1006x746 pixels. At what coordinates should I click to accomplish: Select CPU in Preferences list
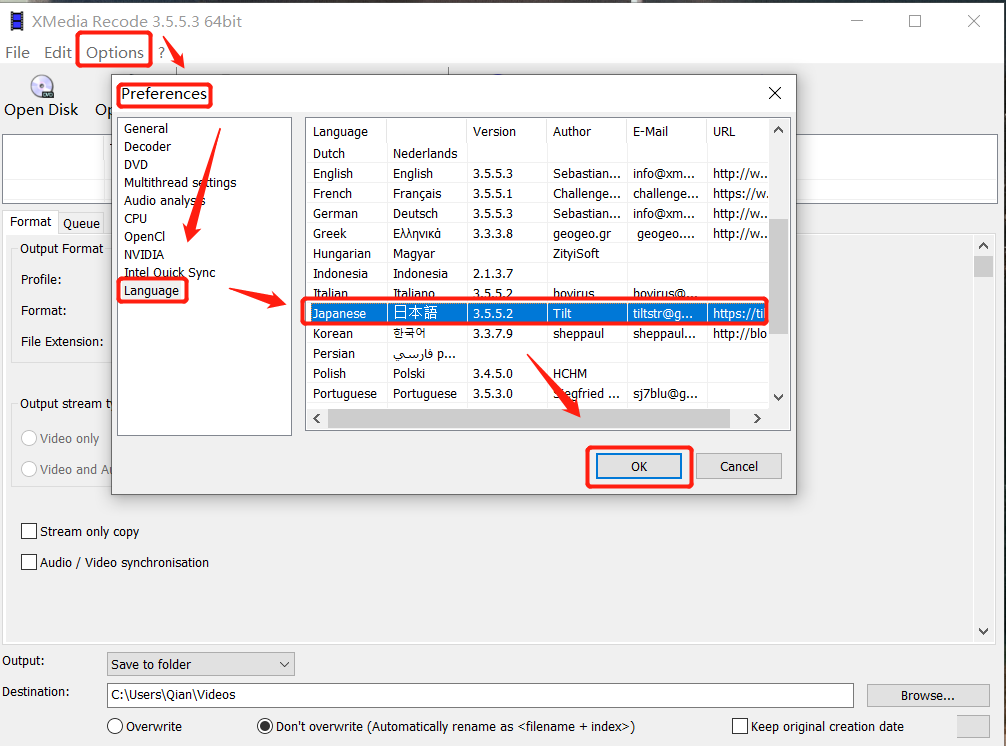[x=135, y=219]
